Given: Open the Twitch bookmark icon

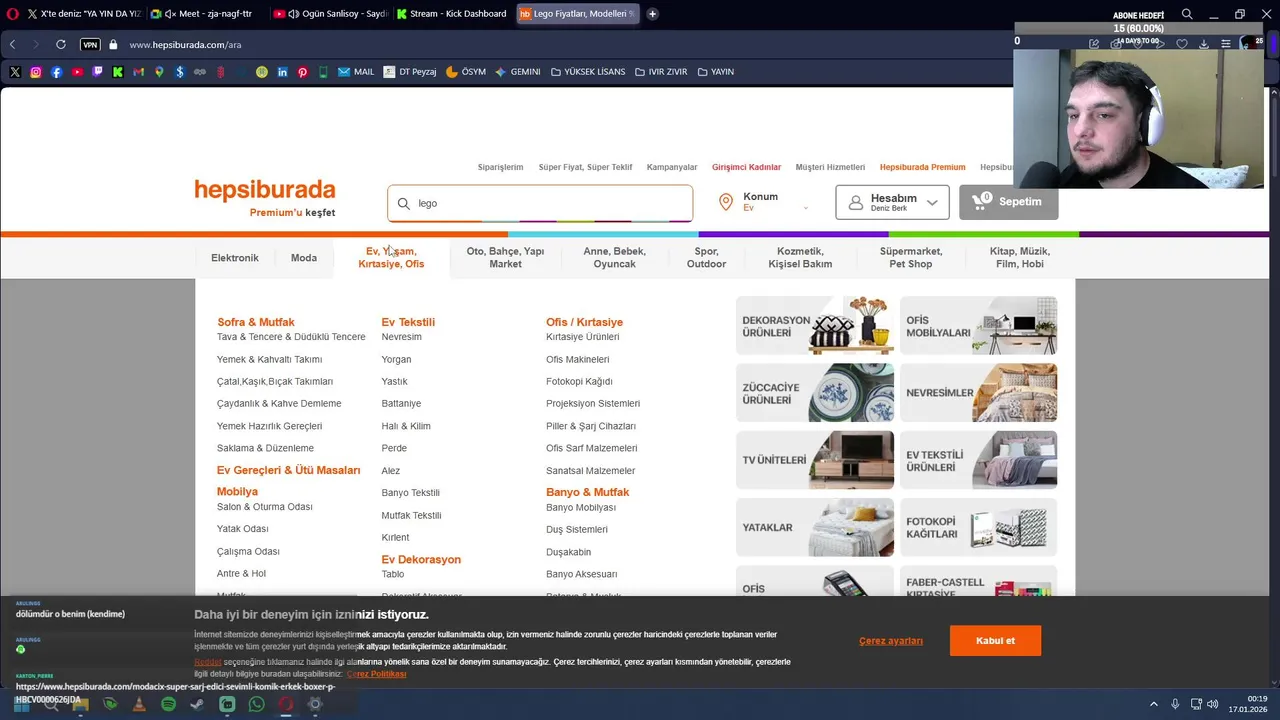Looking at the screenshot, I should pyautogui.click(x=97, y=72).
